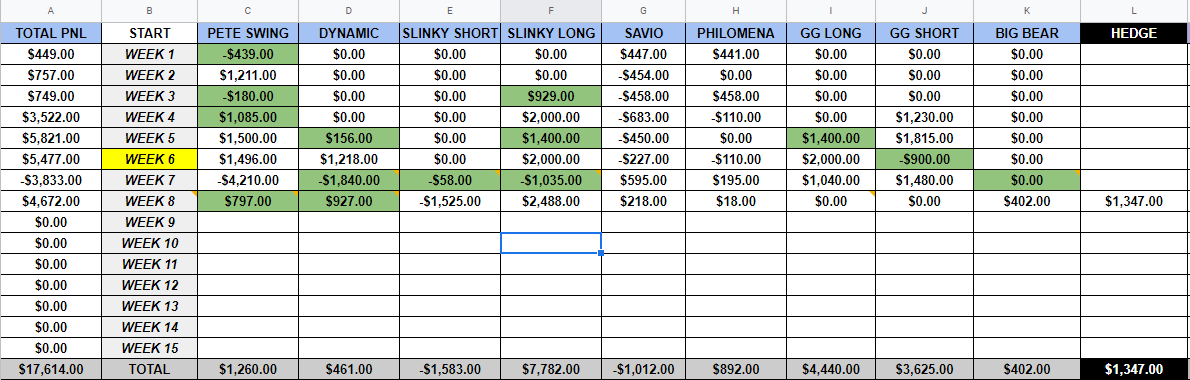The height and width of the screenshot is (380, 1190).
Task: Click the -$1,583.00 Slinky Short total
Action: pyautogui.click(x=449, y=369)
